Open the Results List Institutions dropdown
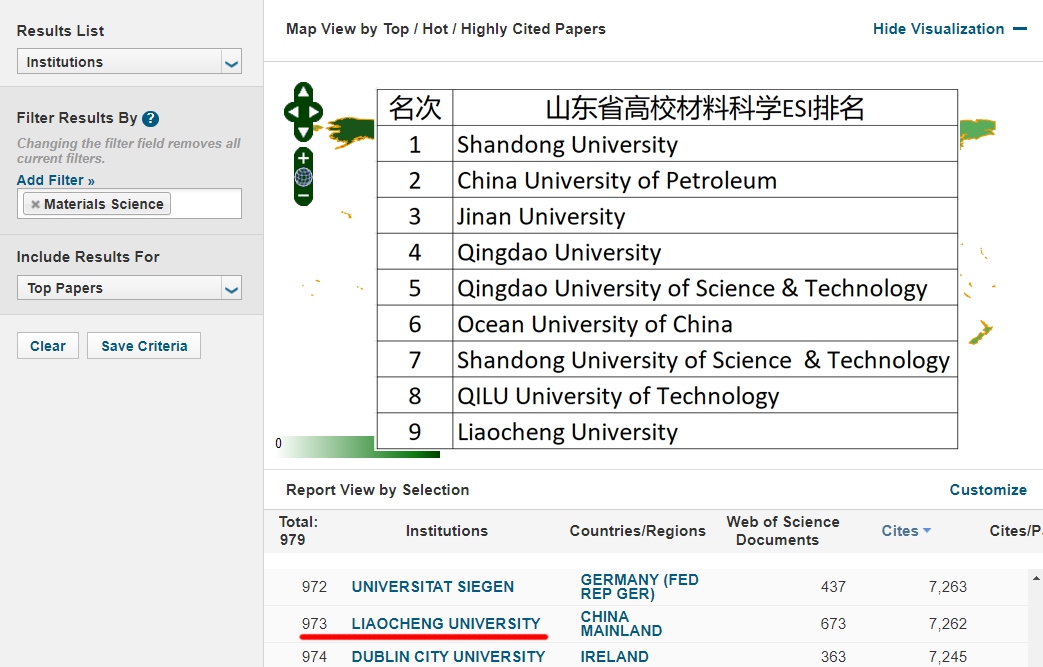1043x667 pixels. point(130,62)
